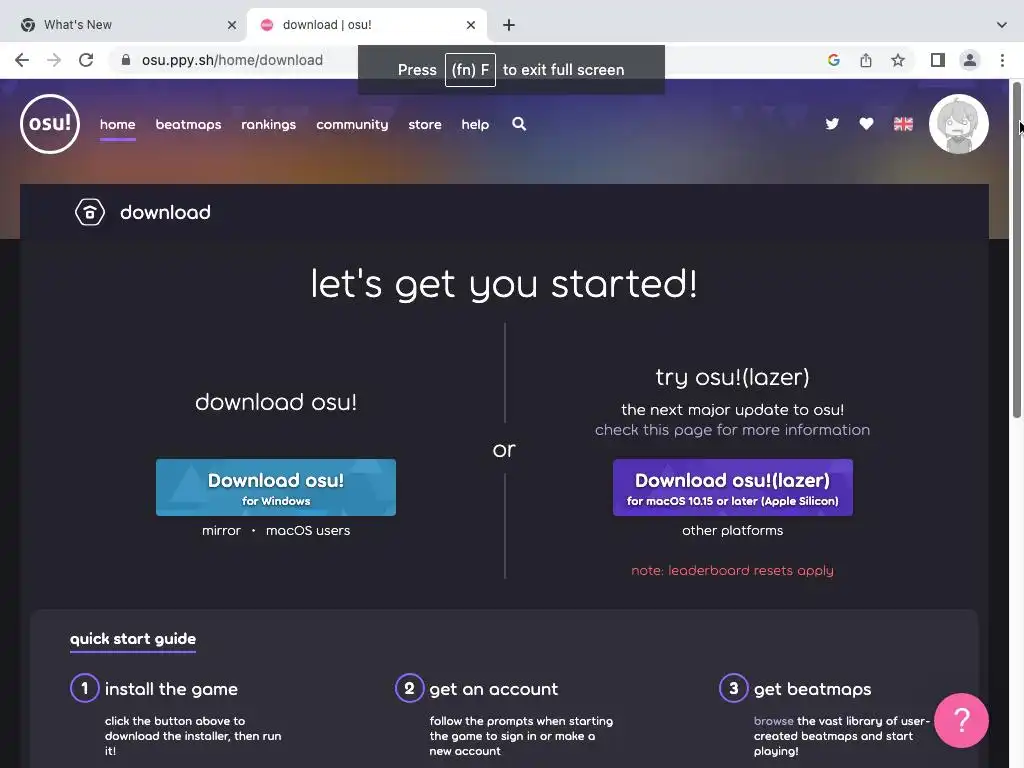Click the osu! logo
This screenshot has height=768, width=1024.
tap(50, 124)
